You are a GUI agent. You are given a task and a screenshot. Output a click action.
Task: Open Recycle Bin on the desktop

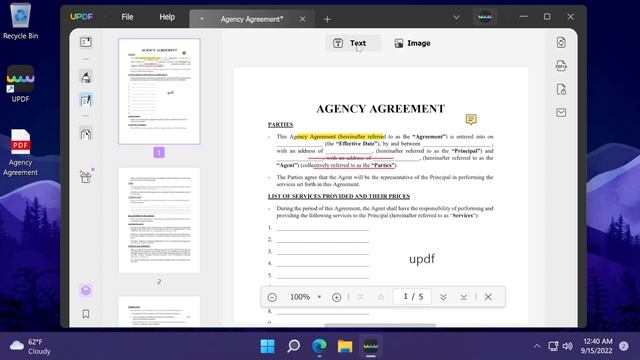pos(20,21)
